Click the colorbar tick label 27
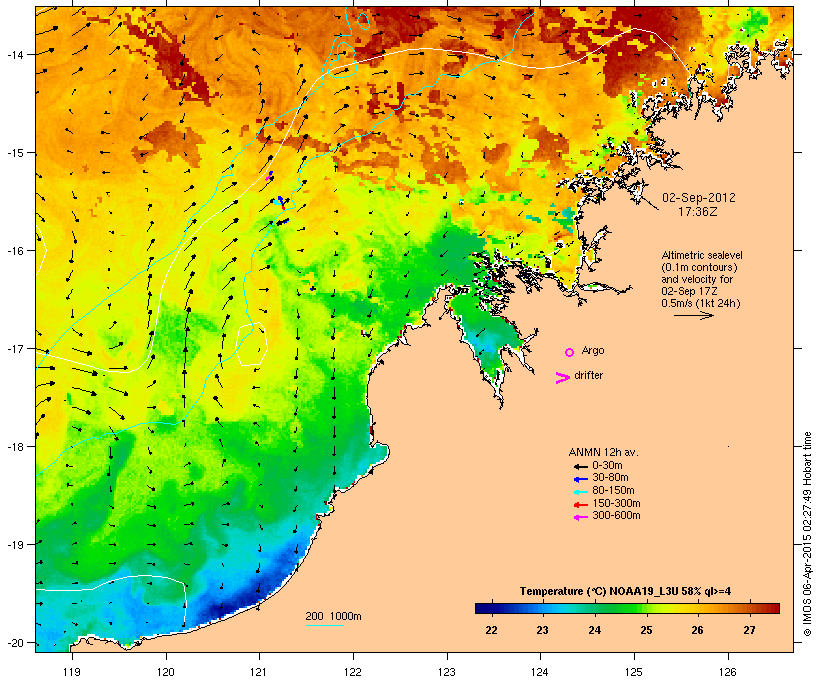This screenshot has height=680, width=820. [x=749, y=630]
